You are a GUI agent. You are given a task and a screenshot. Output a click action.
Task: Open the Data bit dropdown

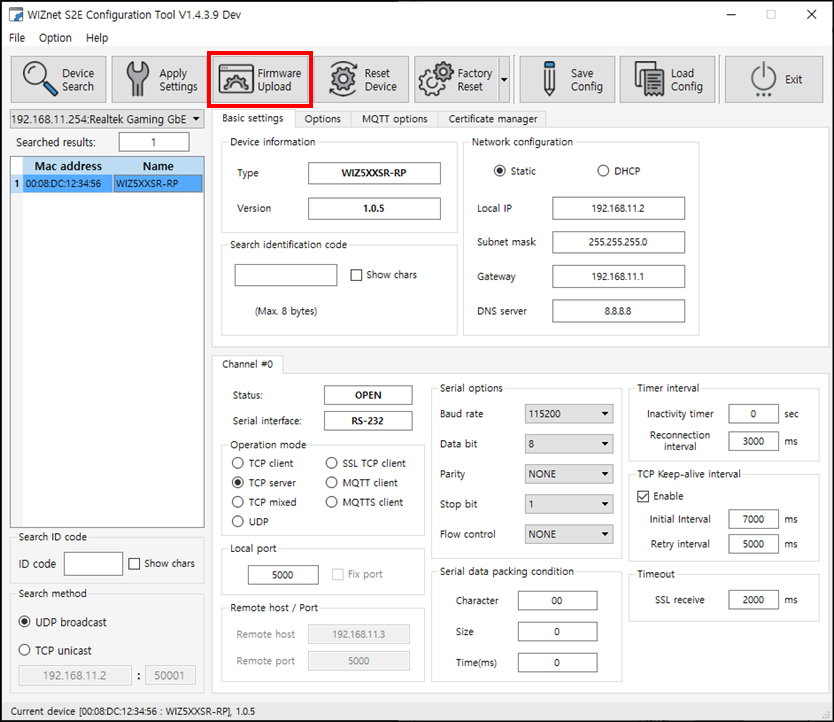pos(569,444)
